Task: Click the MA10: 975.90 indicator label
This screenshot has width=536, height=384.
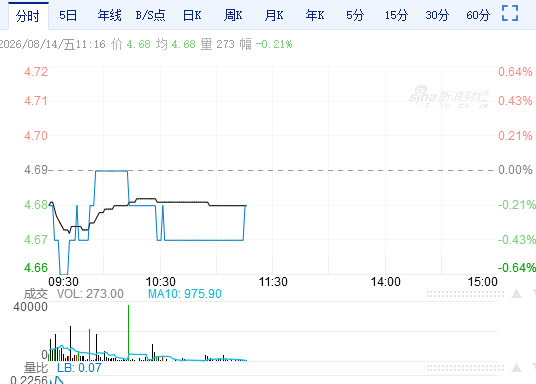Action: [185, 294]
